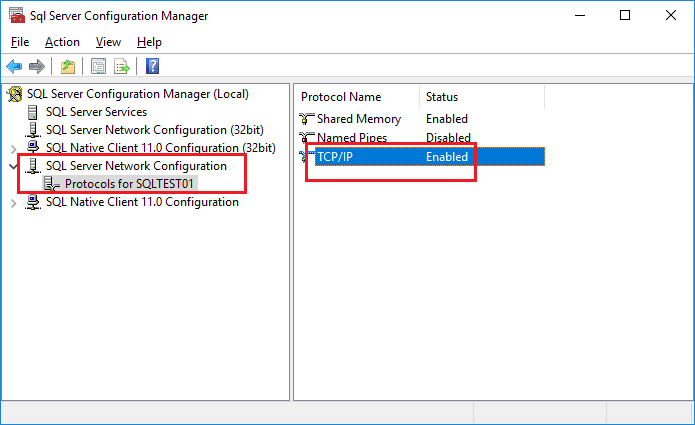695x425 pixels.
Task: Click the Export List toolbar icon
Action: (x=121, y=67)
